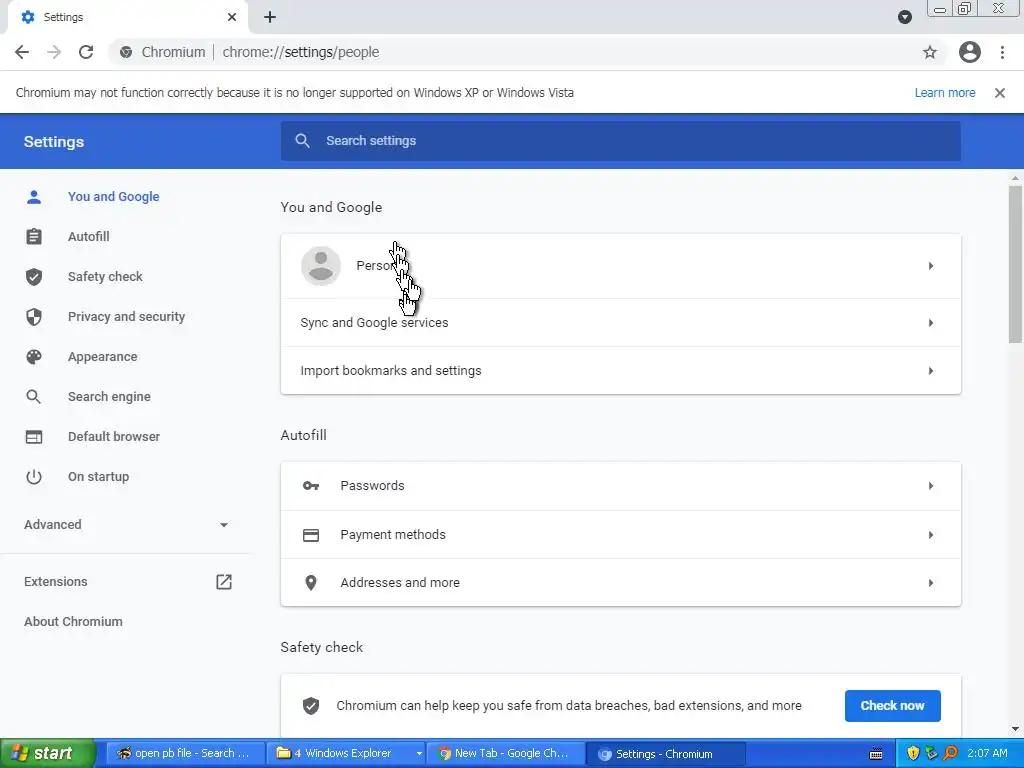Open Payment methods settings

pyautogui.click(x=620, y=535)
